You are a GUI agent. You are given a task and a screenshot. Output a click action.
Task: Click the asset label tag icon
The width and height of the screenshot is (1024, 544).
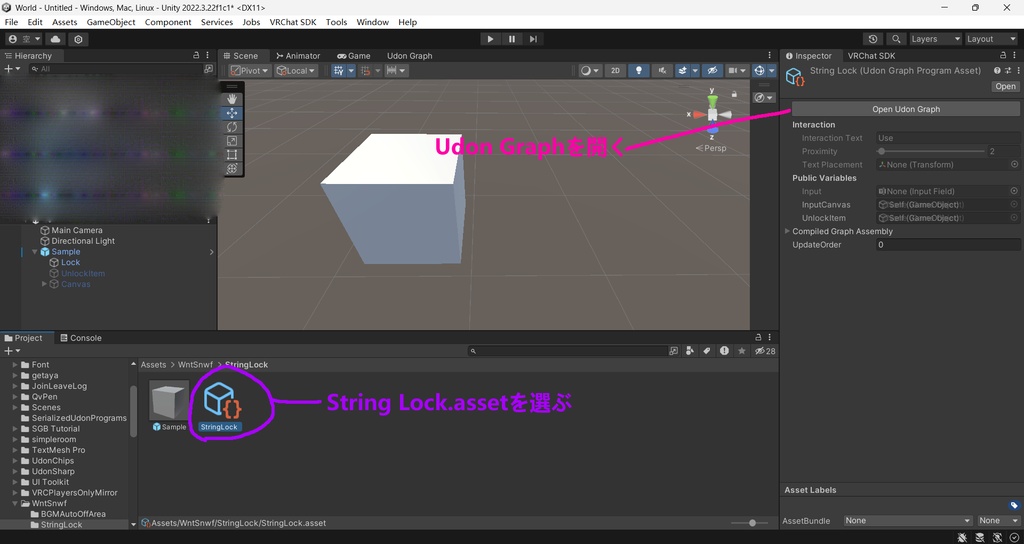pos(1014,505)
